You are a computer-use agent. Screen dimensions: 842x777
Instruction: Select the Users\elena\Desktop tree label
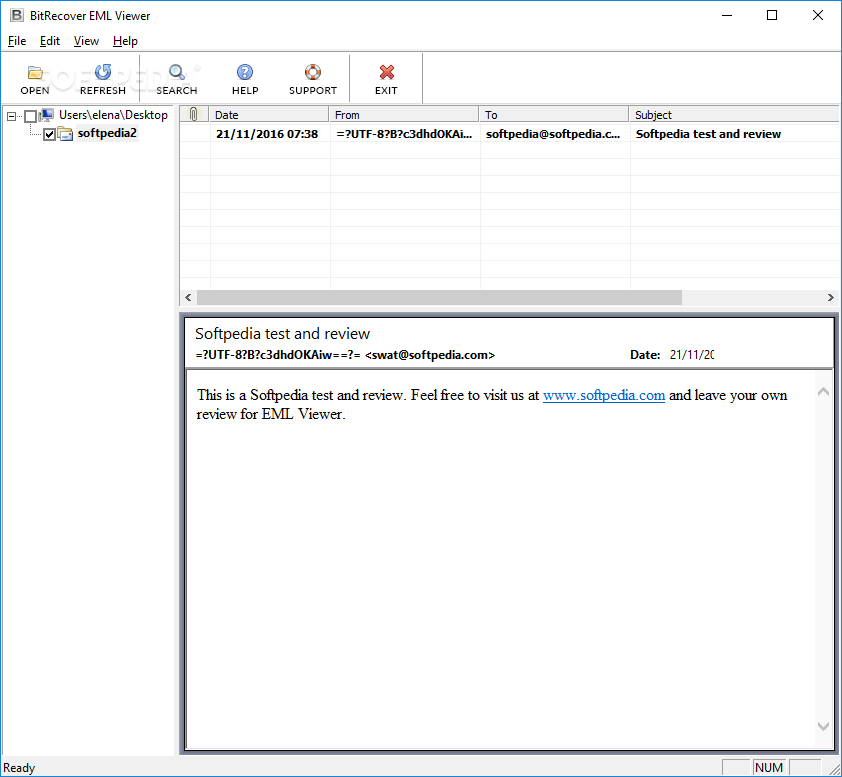[113, 115]
